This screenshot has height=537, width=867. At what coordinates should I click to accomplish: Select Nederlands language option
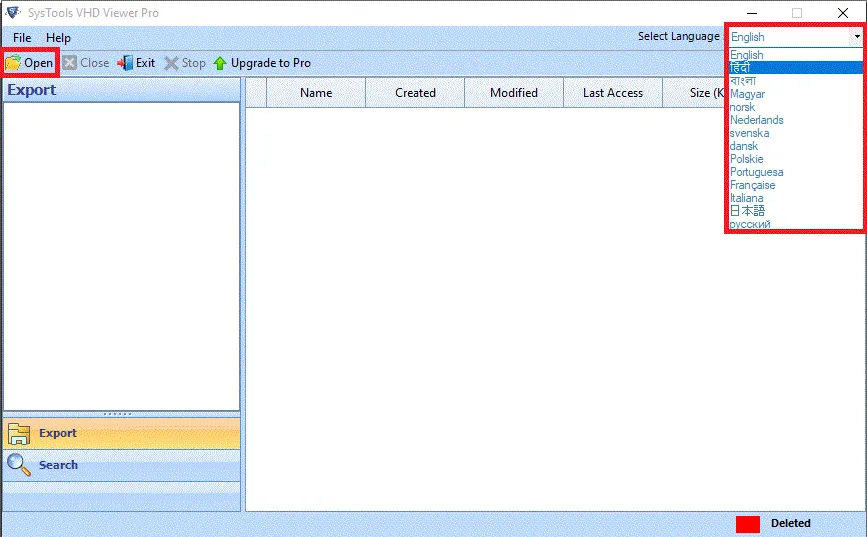[x=796, y=120]
